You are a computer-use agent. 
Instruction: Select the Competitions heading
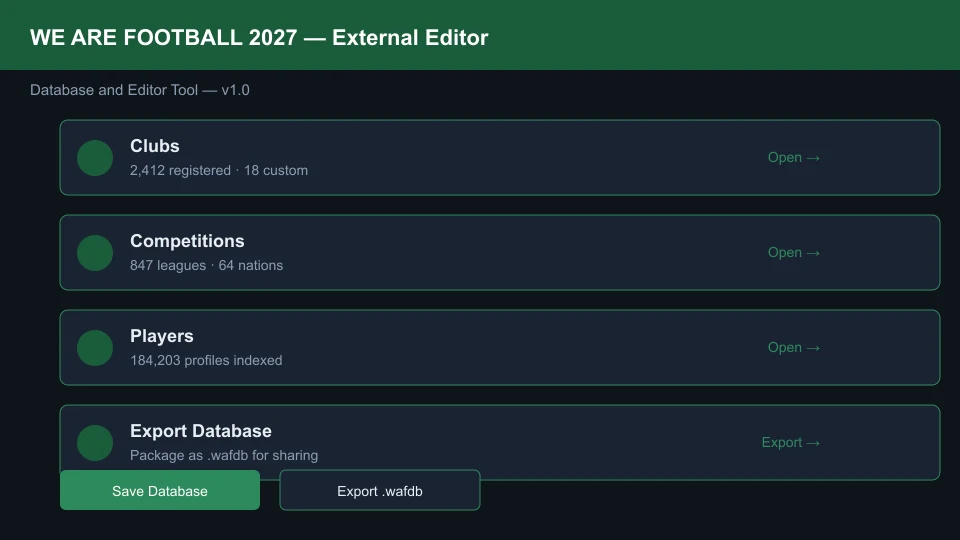pos(187,241)
